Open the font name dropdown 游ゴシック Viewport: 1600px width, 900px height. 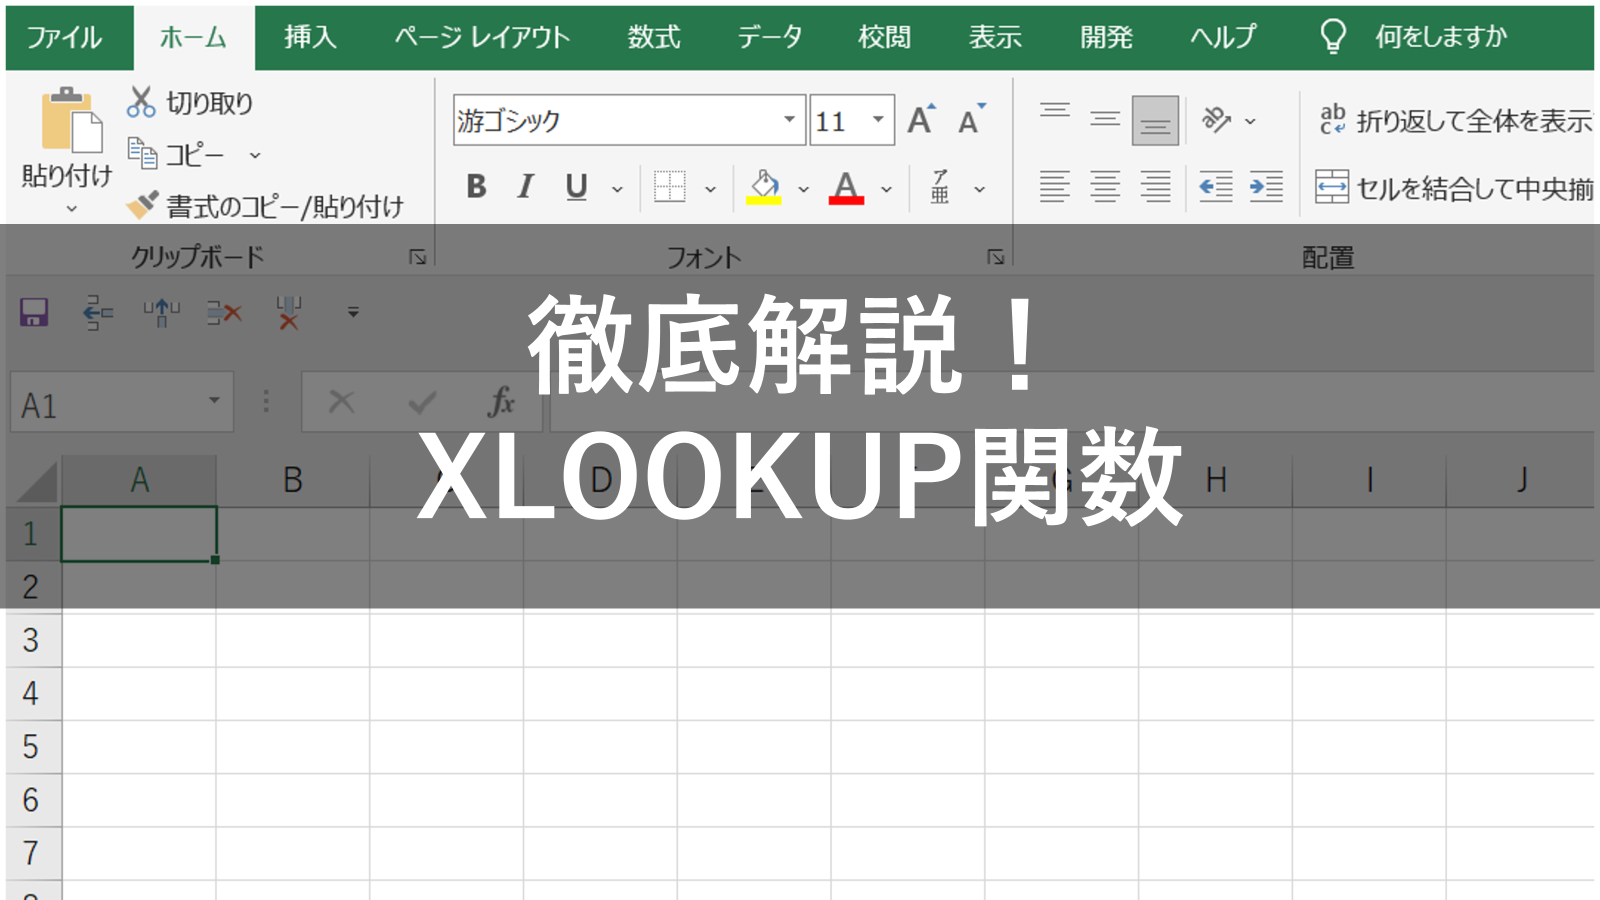tap(789, 120)
